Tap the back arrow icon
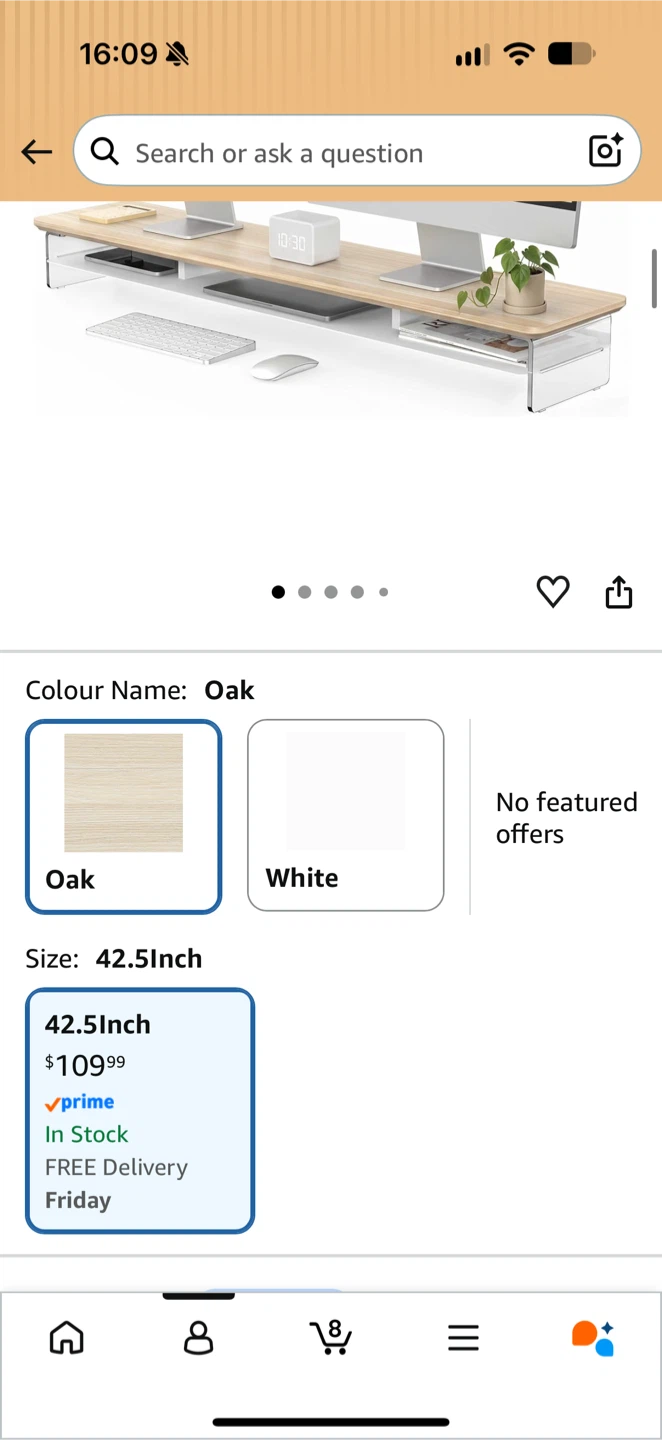662x1440 pixels. (37, 152)
